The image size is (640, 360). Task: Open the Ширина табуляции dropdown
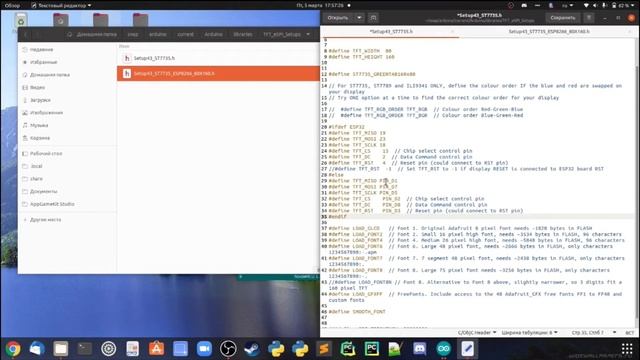pyautogui.click(x=529, y=333)
